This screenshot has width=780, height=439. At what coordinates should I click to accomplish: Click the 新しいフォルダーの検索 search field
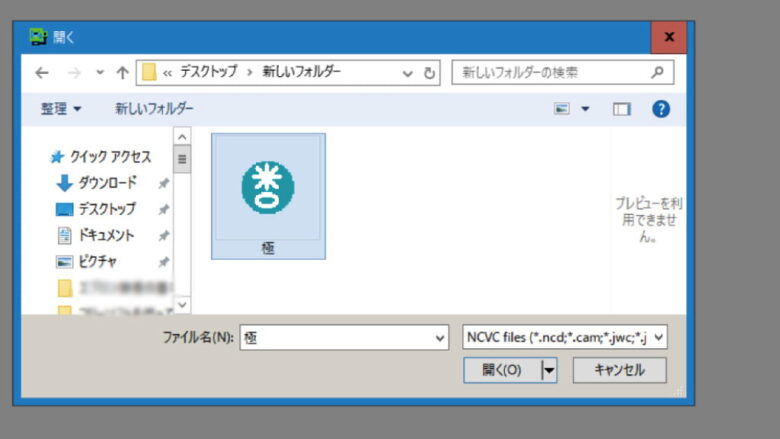[563, 73]
